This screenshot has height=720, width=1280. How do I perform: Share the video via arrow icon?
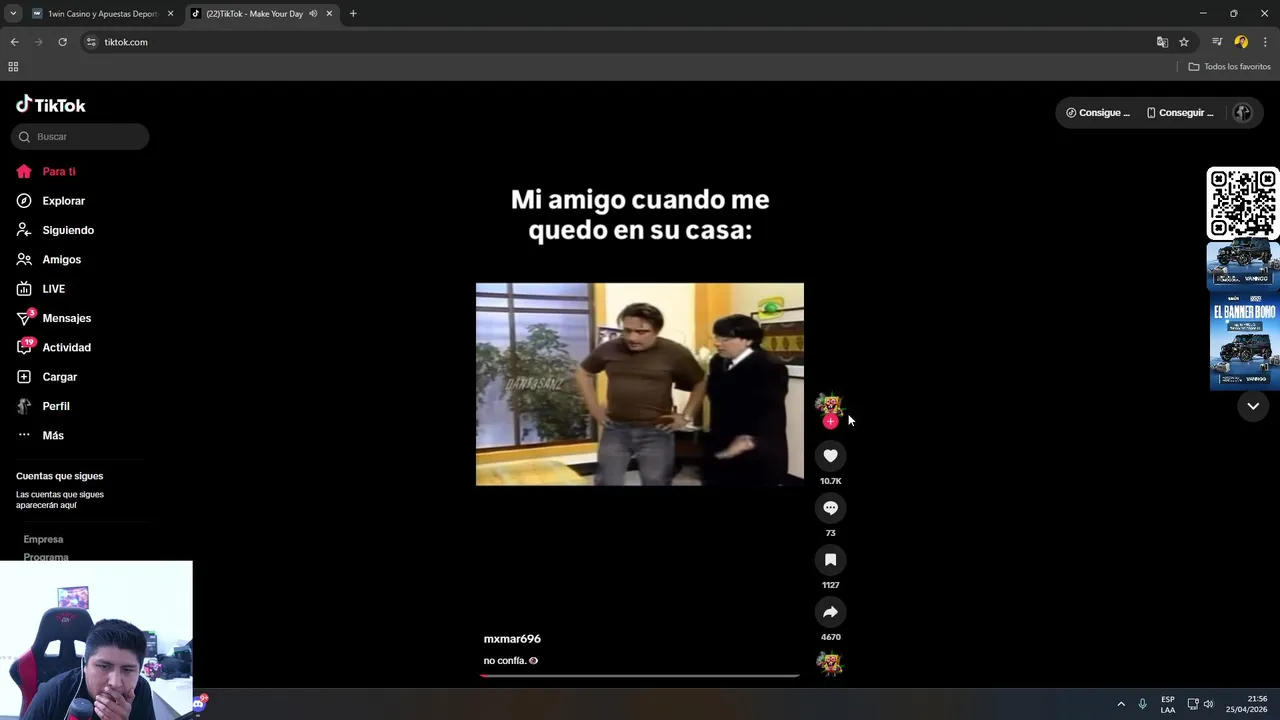[830, 612]
